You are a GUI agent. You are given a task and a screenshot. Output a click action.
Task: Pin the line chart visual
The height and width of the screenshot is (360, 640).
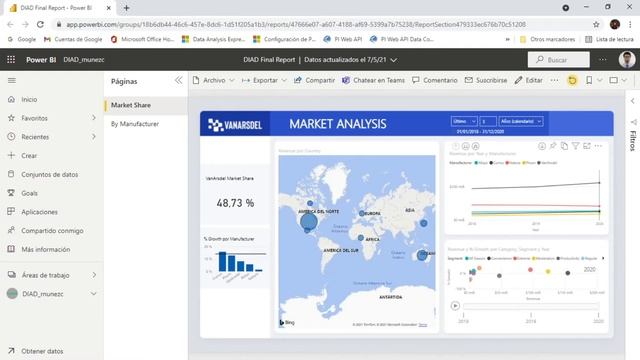pos(553,146)
